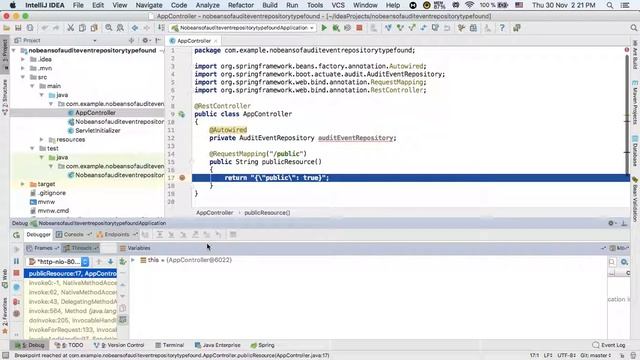Click the green Run button
The image size is (640, 360).
324,28
